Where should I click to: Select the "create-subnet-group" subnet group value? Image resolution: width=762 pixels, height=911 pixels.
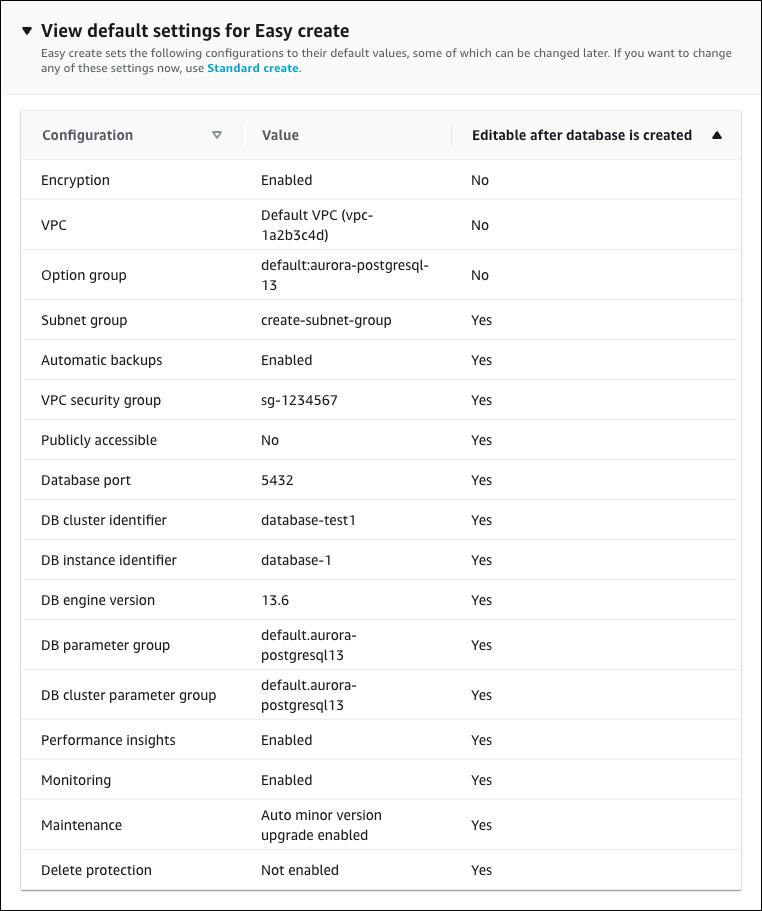[x=328, y=320]
